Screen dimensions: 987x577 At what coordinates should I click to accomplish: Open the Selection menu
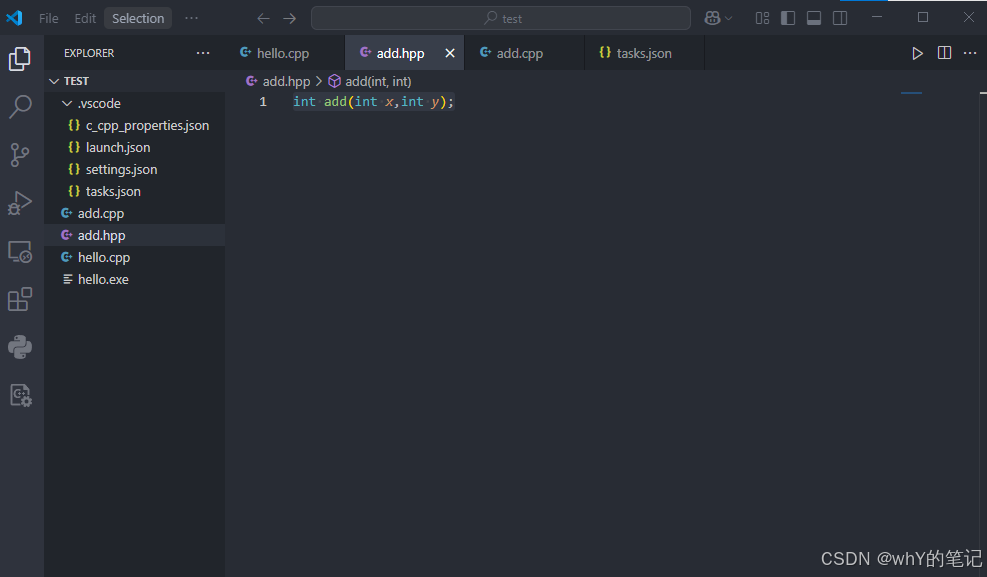point(138,18)
